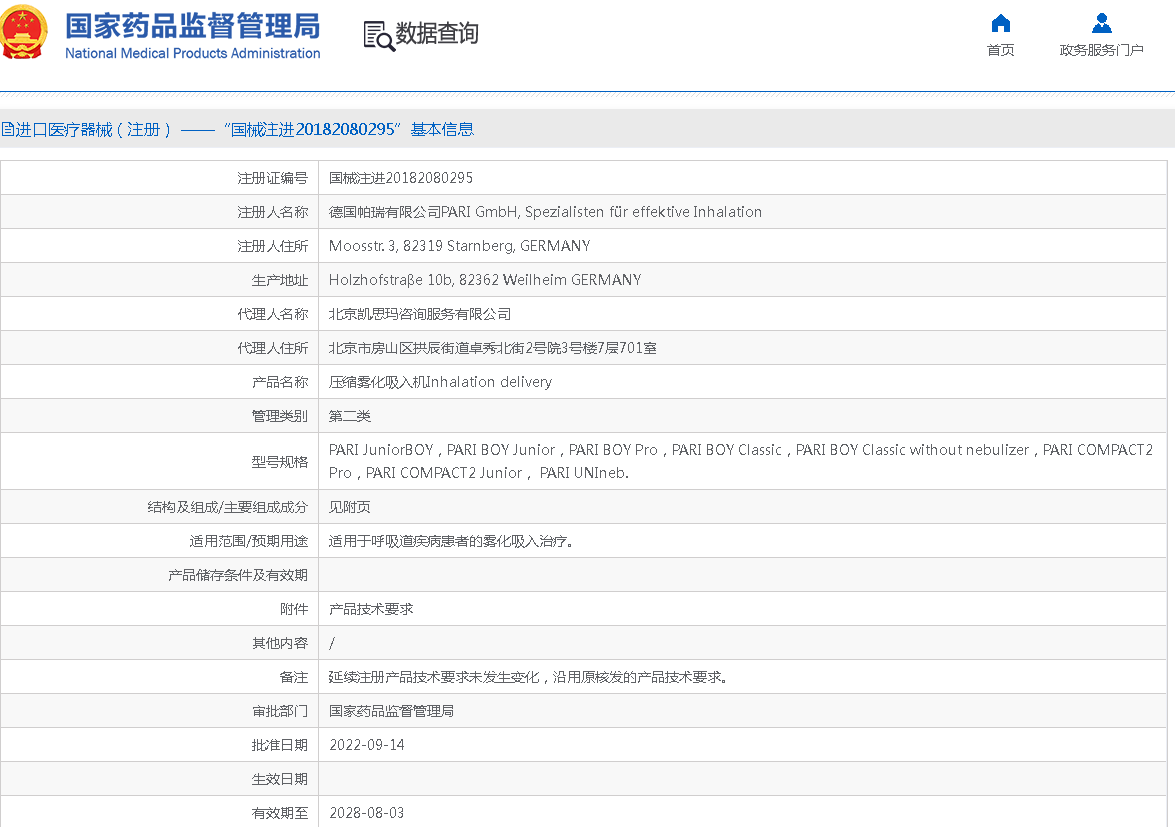This screenshot has width=1175, height=827.
Task: Click the 有效期至 row label
Action: [280, 813]
